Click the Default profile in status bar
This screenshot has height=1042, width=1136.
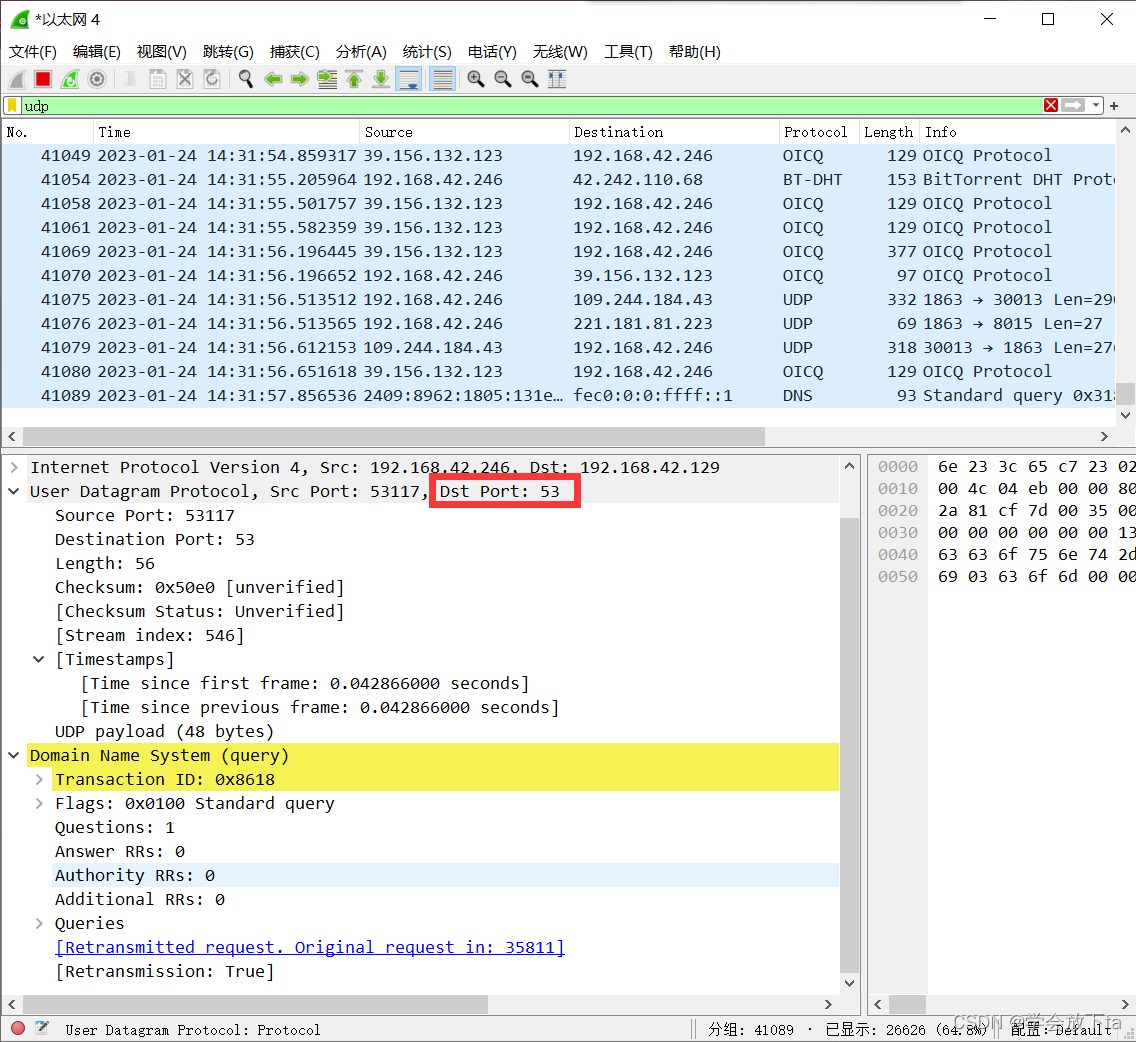coord(1062,1030)
